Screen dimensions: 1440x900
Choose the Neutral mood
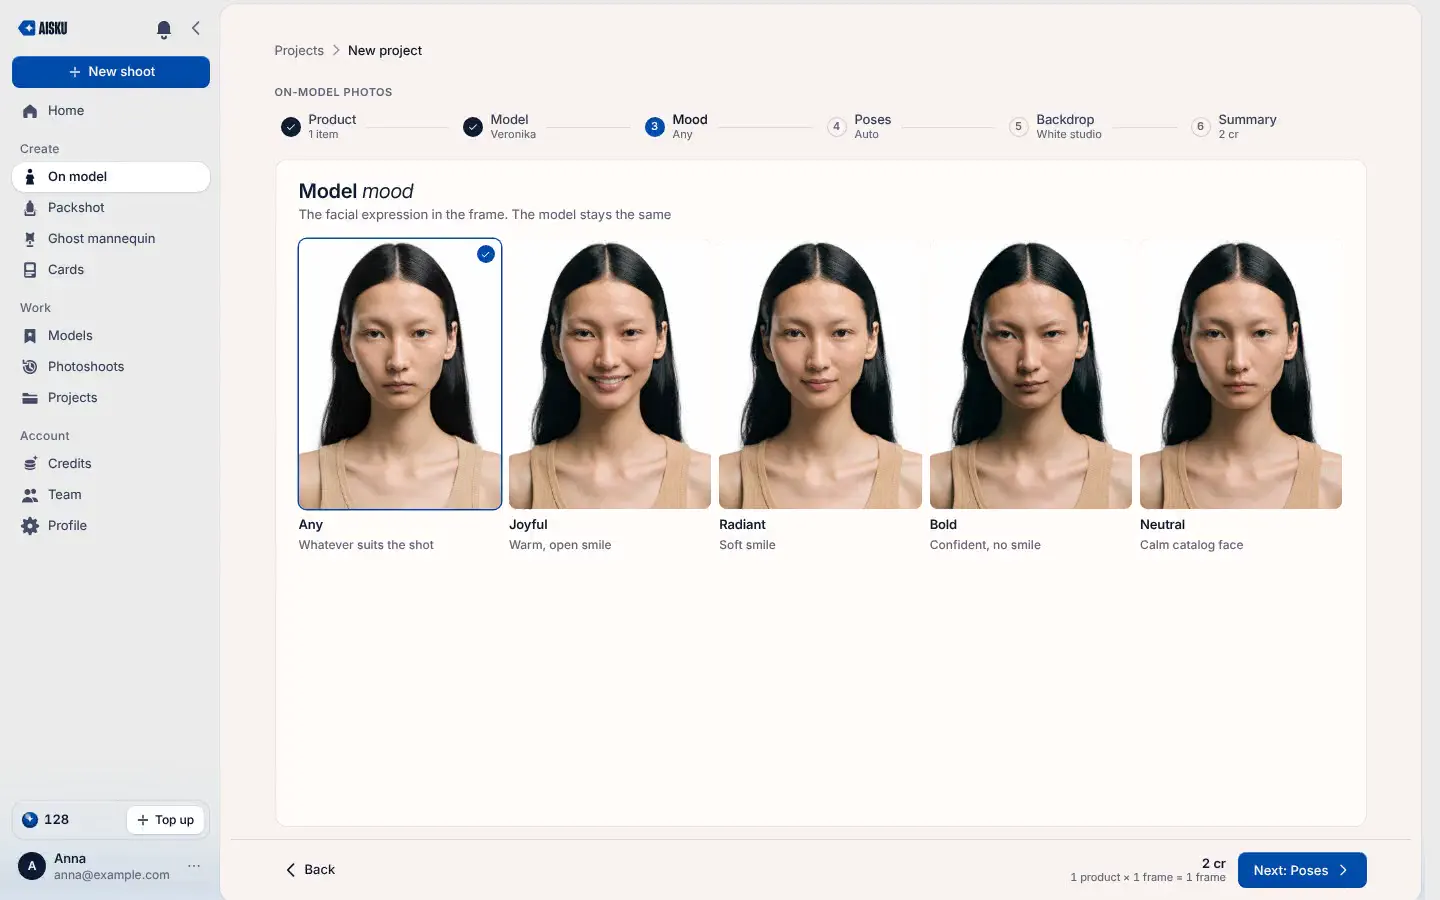(x=1241, y=396)
